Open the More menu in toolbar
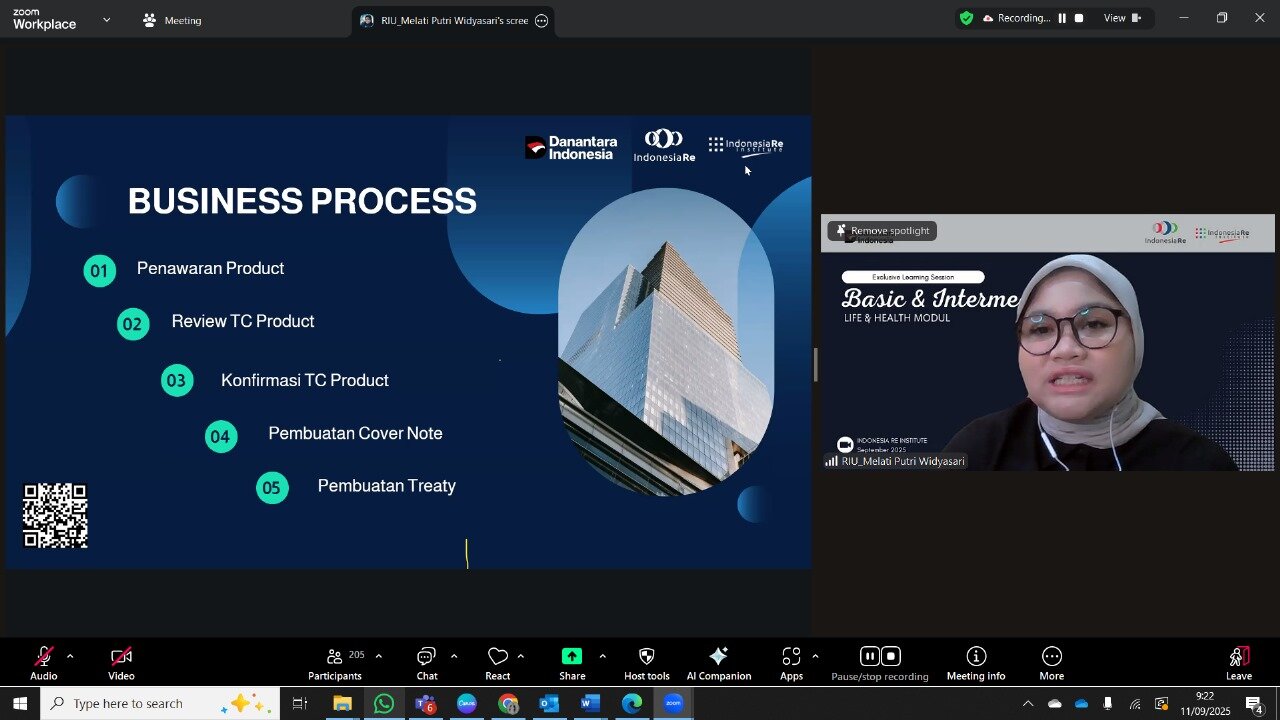 coord(1051,663)
